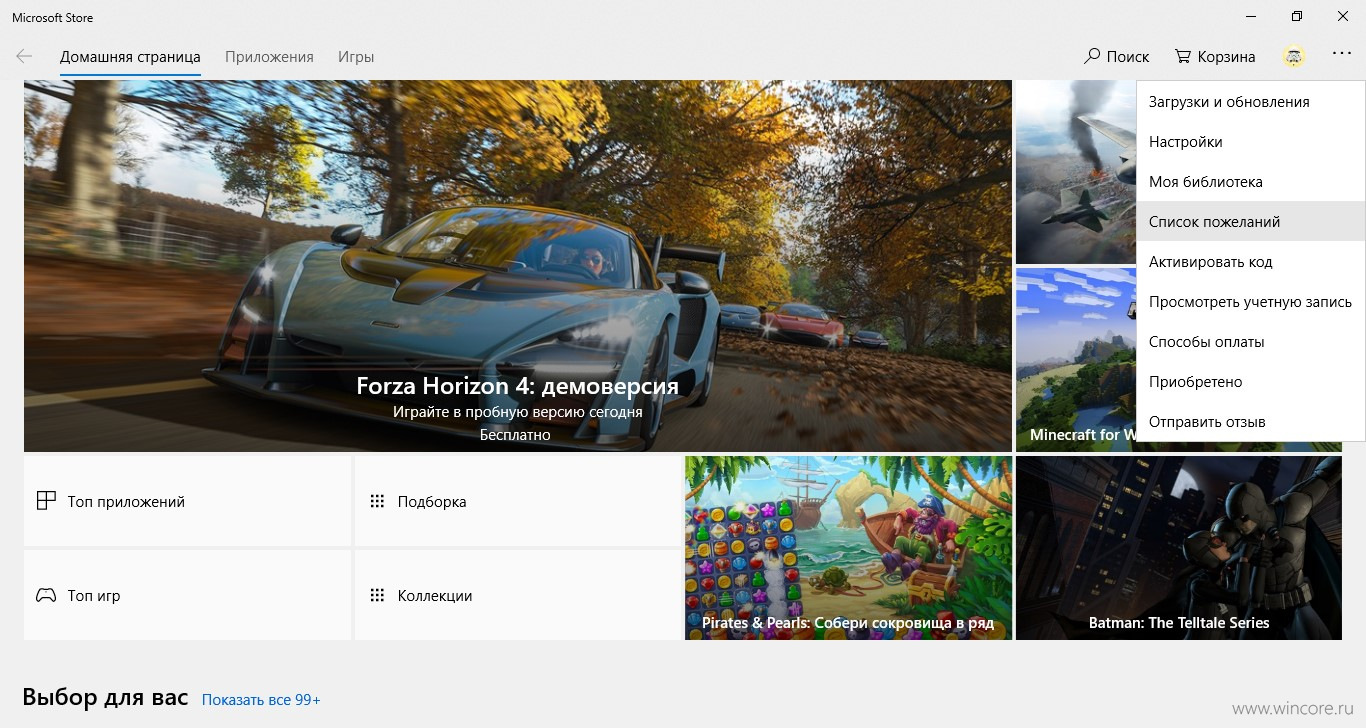Click the Forza Horizon 4: демоверсия title
This screenshot has width=1366, height=728.
click(x=518, y=386)
